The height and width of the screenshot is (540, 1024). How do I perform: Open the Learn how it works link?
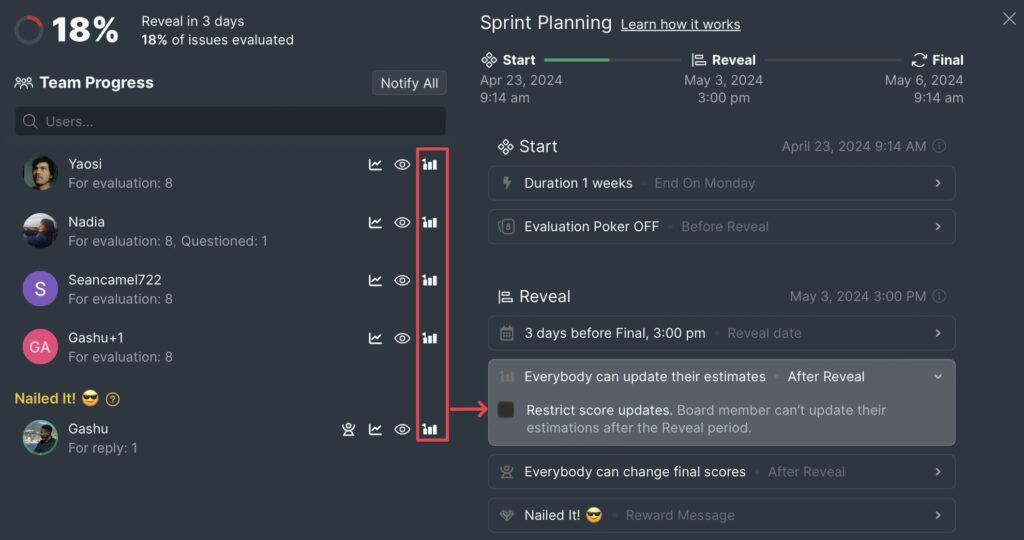tap(680, 24)
